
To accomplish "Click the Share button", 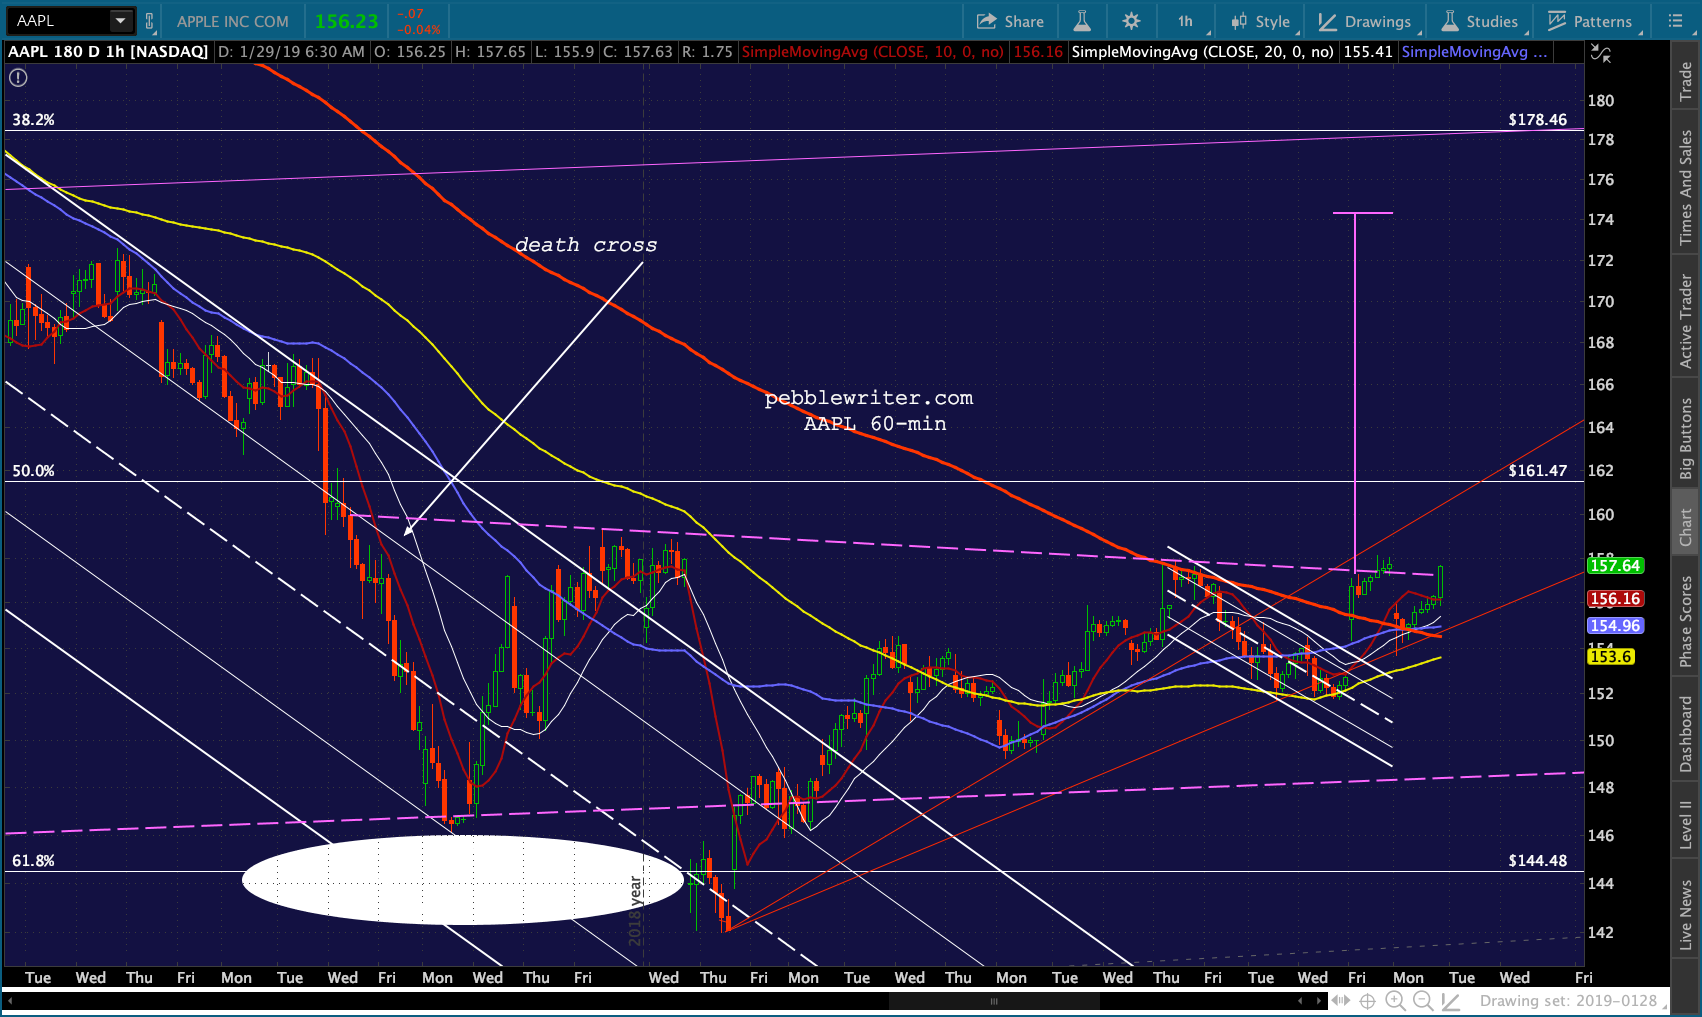I will coord(1010,21).
